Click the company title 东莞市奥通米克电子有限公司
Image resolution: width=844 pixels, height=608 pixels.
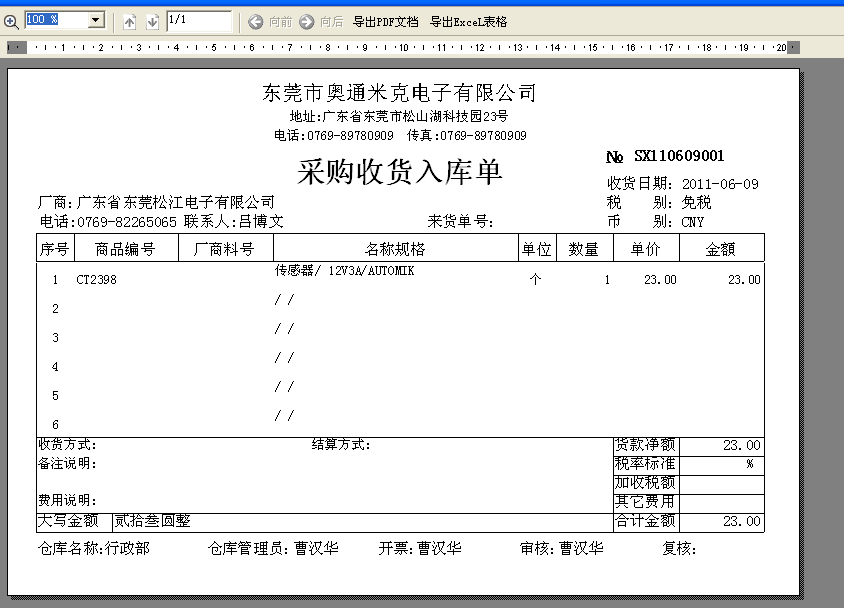click(399, 93)
